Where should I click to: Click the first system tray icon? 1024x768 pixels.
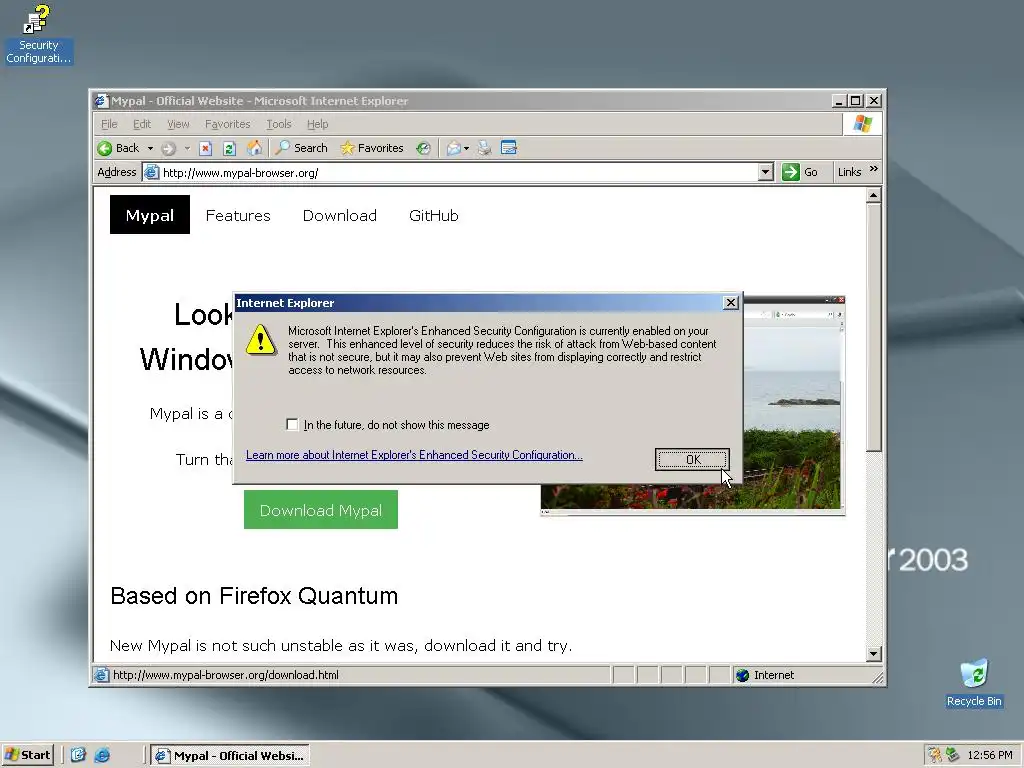coord(935,755)
